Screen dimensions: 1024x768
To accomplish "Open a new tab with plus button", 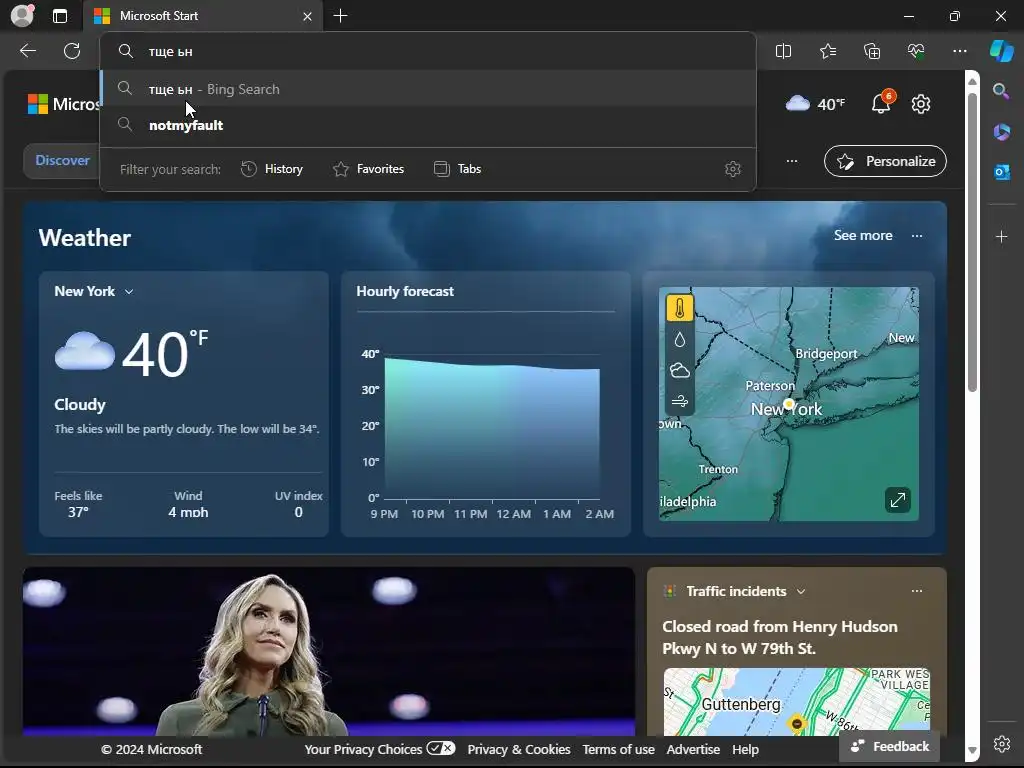I will click(340, 16).
